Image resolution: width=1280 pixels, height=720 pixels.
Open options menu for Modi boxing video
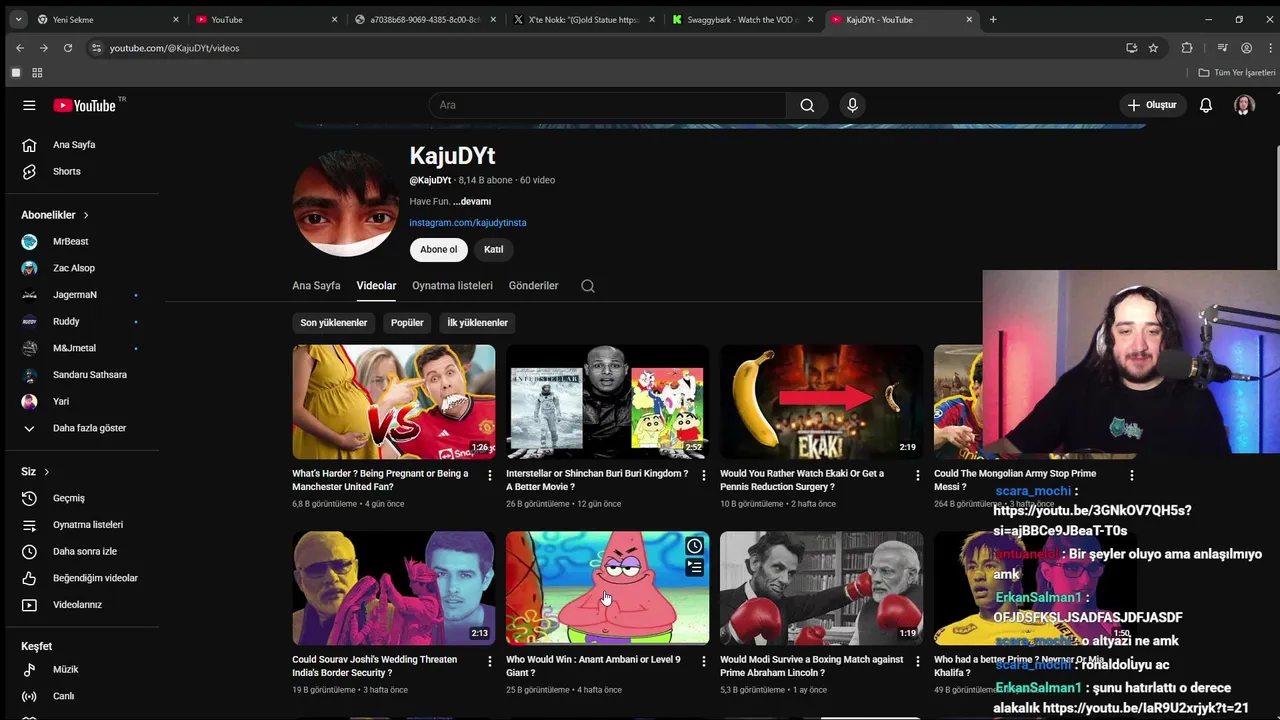pyautogui.click(x=917, y=662)
